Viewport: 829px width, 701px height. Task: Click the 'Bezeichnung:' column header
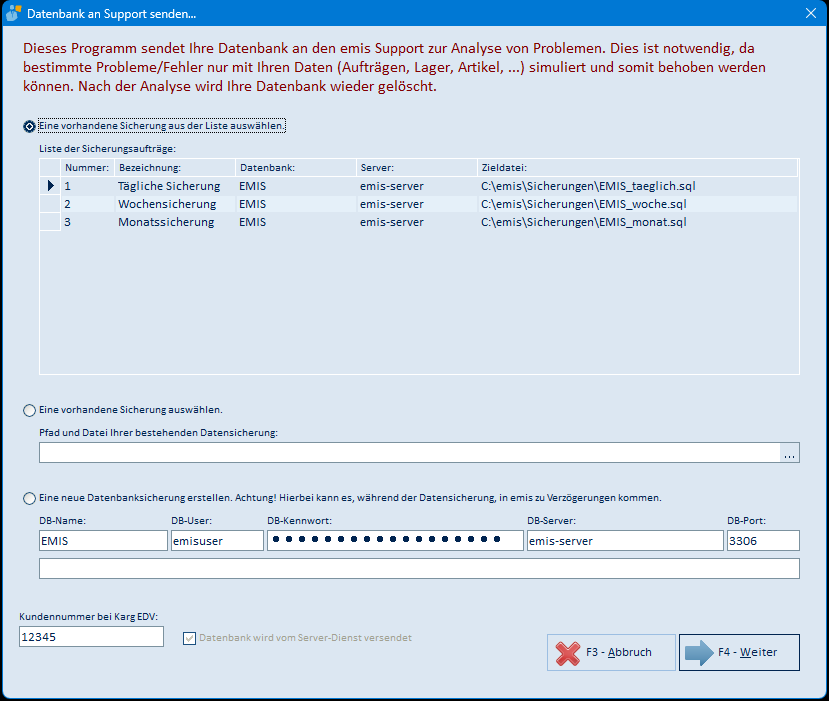click(x=174, y=168)
